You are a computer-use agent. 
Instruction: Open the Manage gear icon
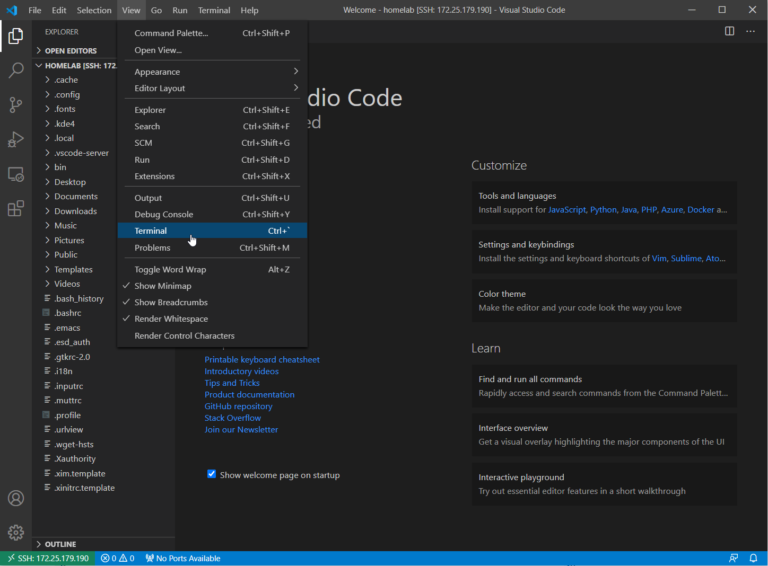tap(16, 532)
